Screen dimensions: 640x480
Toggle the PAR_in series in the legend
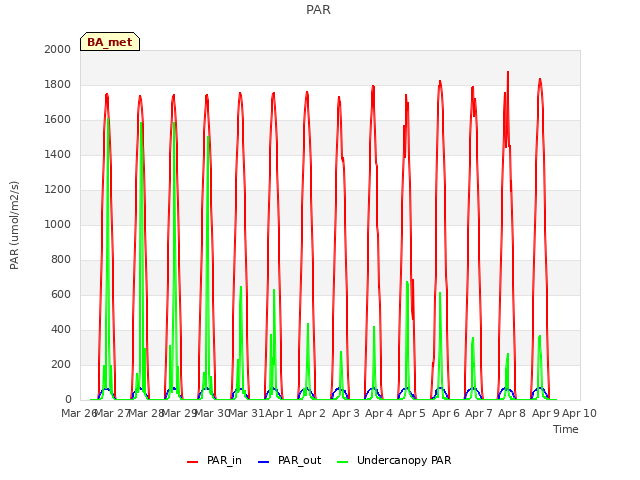click(214, 460)
